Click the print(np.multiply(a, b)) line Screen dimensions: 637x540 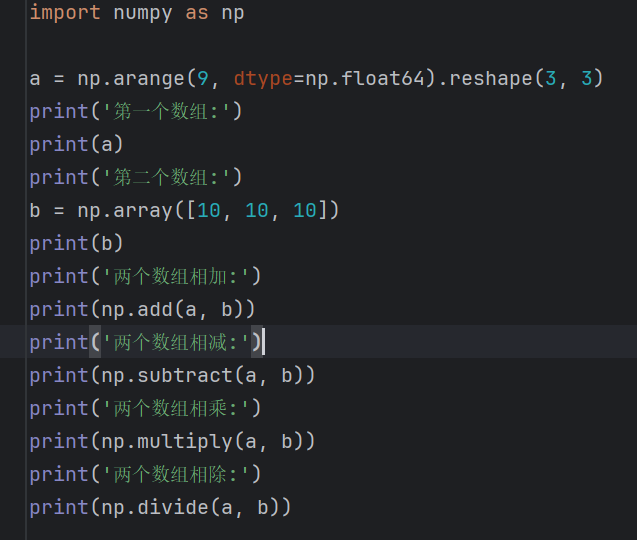point(172,442)
